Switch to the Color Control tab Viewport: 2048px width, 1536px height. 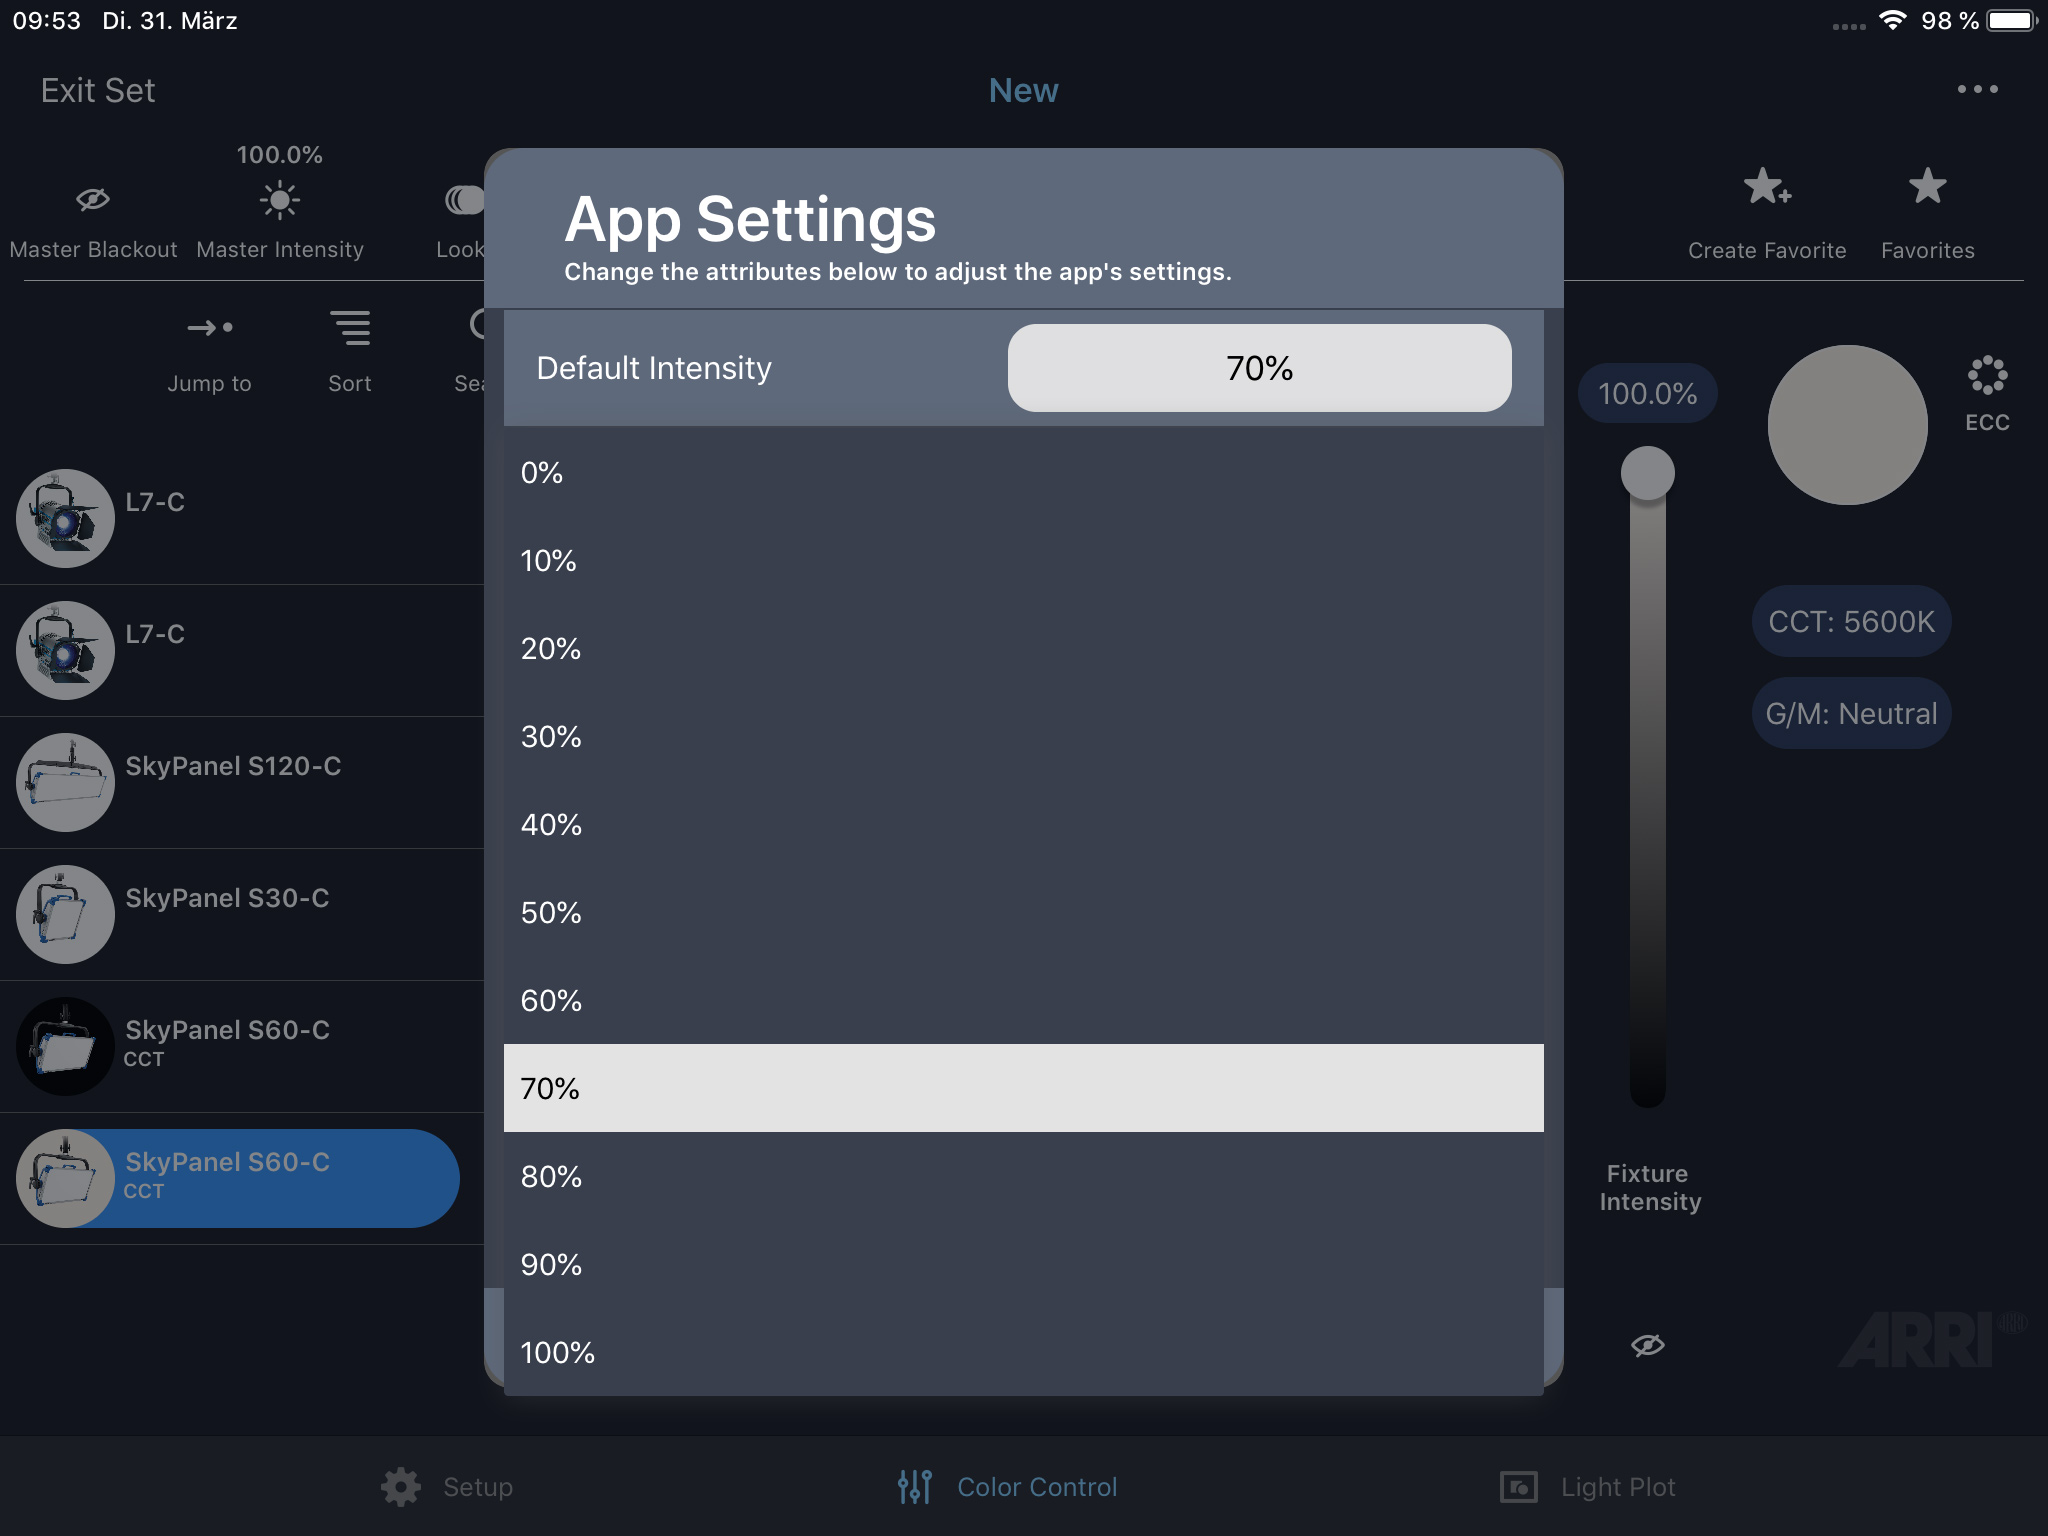[1005, 1487]
